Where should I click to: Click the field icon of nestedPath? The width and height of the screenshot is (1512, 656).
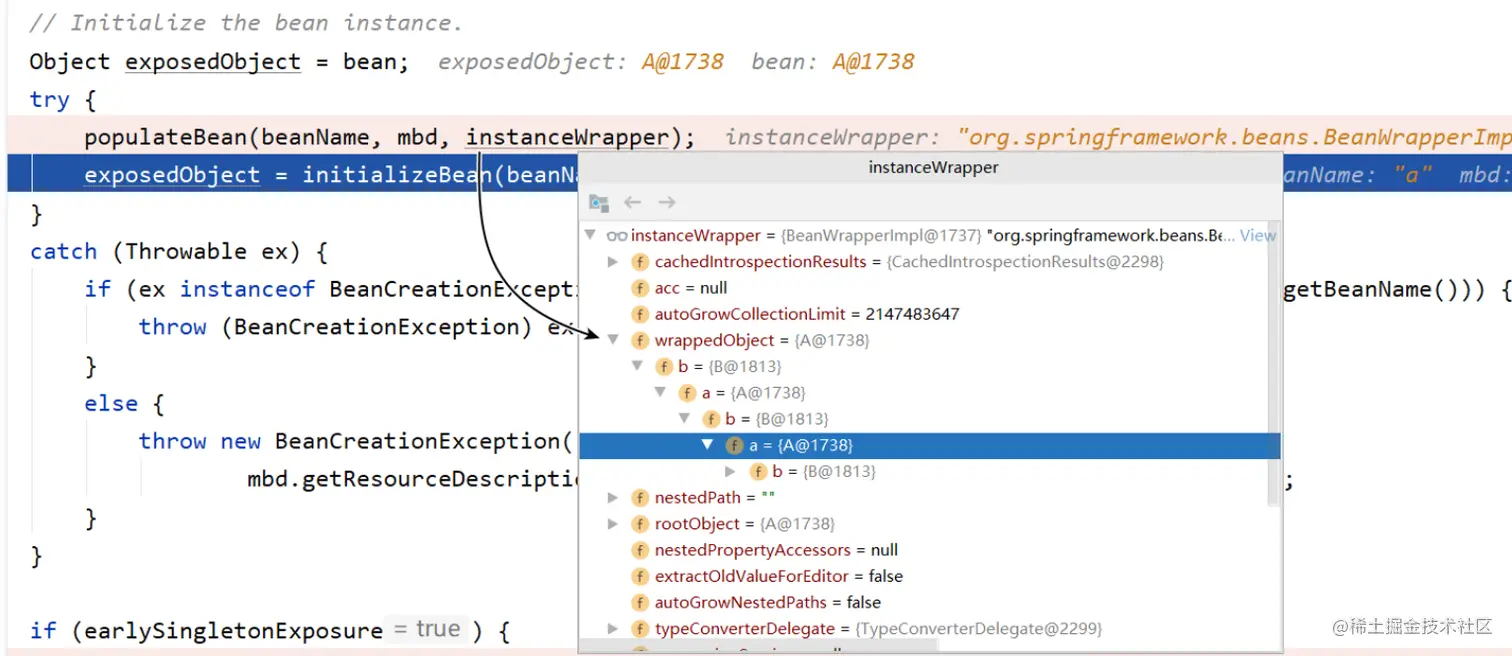tap(640, 498)
